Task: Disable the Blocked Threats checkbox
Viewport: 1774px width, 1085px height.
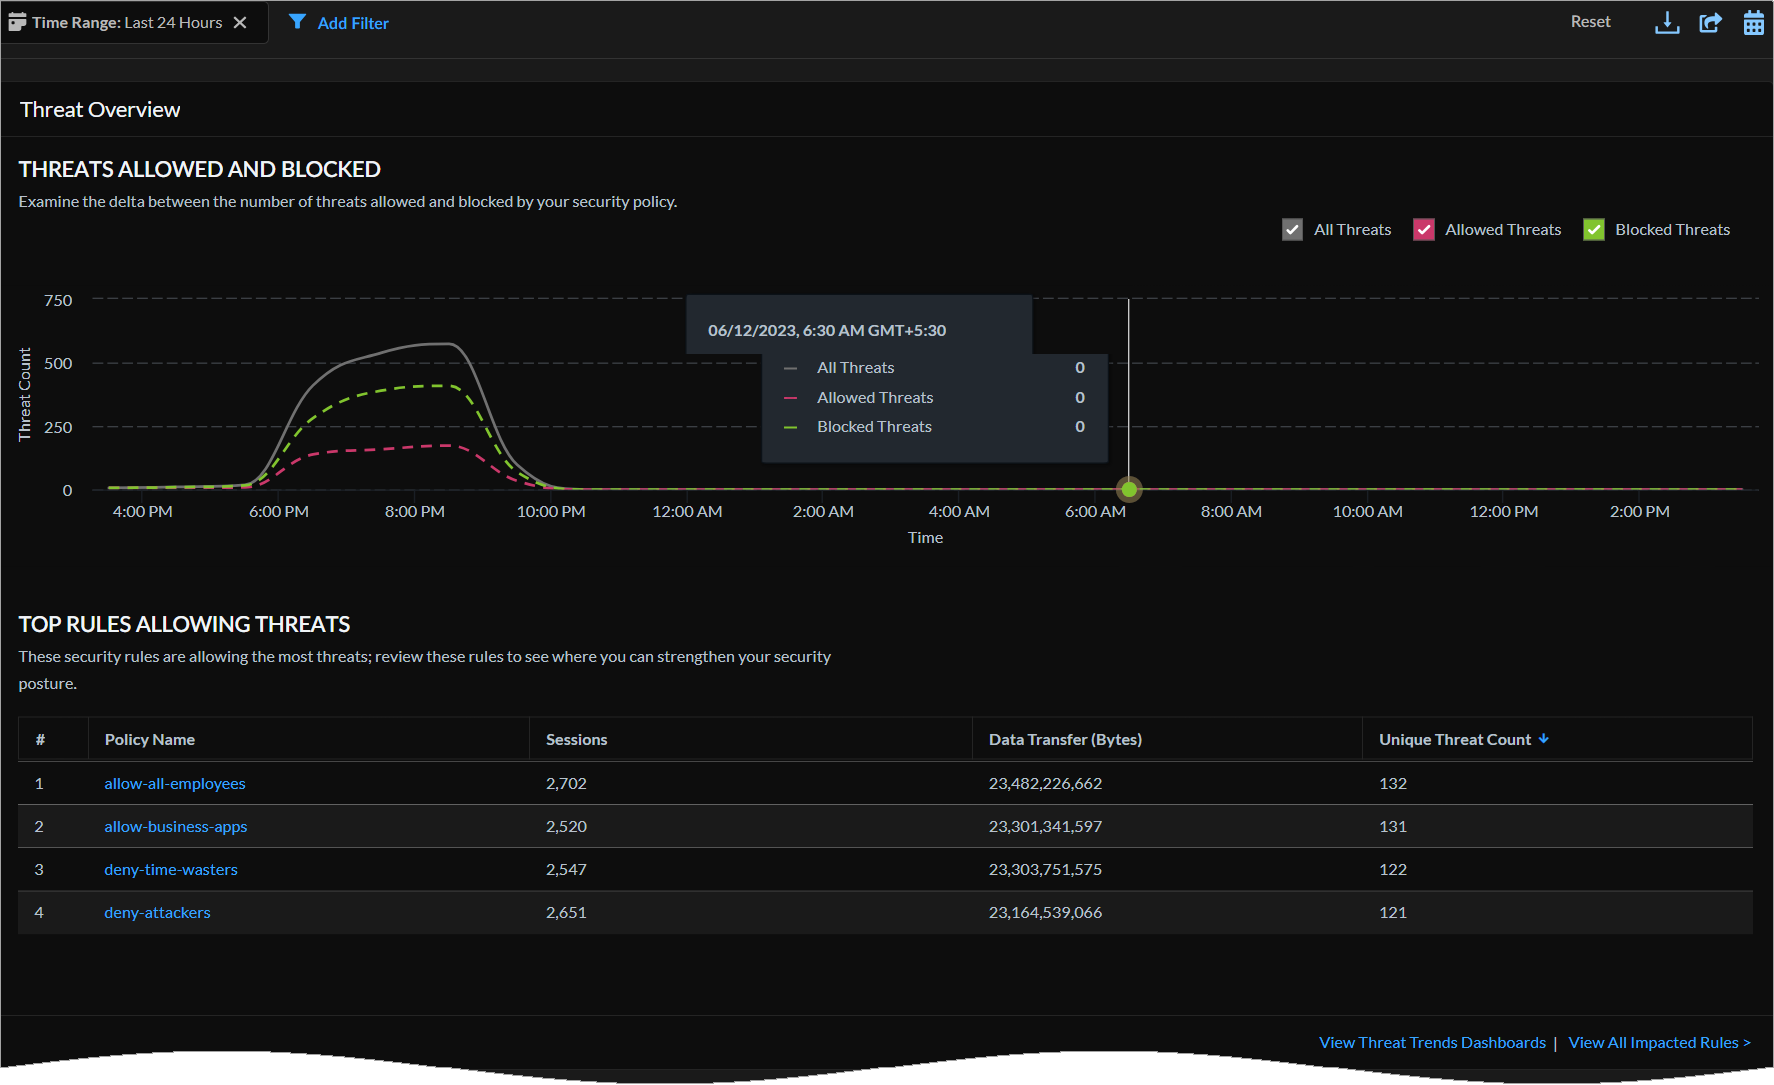Action: (1593, 230)
